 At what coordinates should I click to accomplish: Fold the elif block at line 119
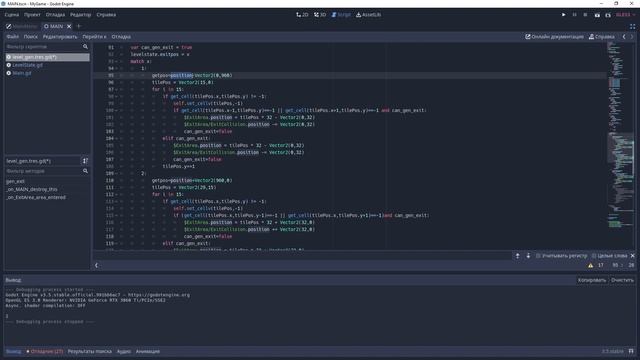(117, 244)
